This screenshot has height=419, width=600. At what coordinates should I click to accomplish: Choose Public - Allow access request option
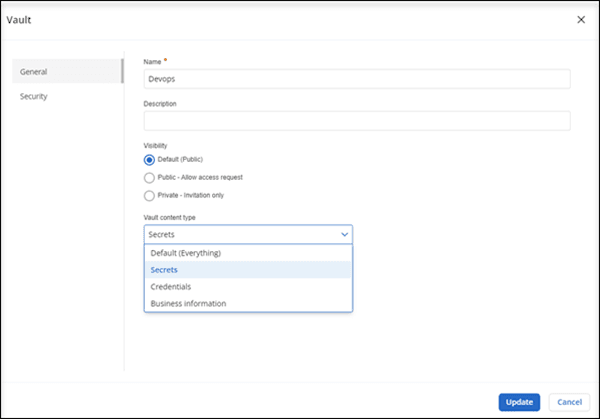click(x=150, y=177)
